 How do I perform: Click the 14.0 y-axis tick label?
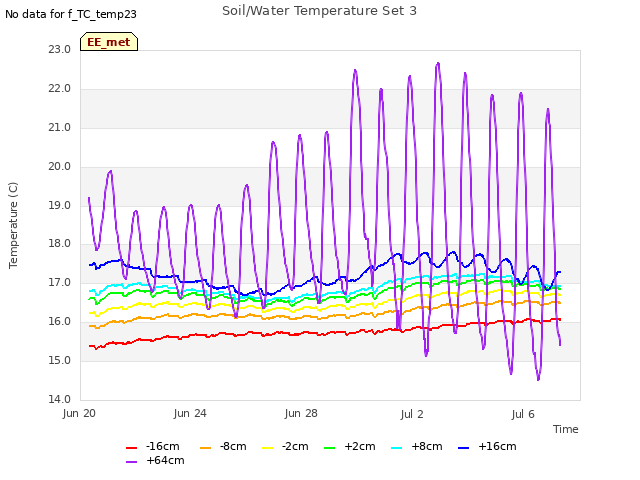pos(59,399)
